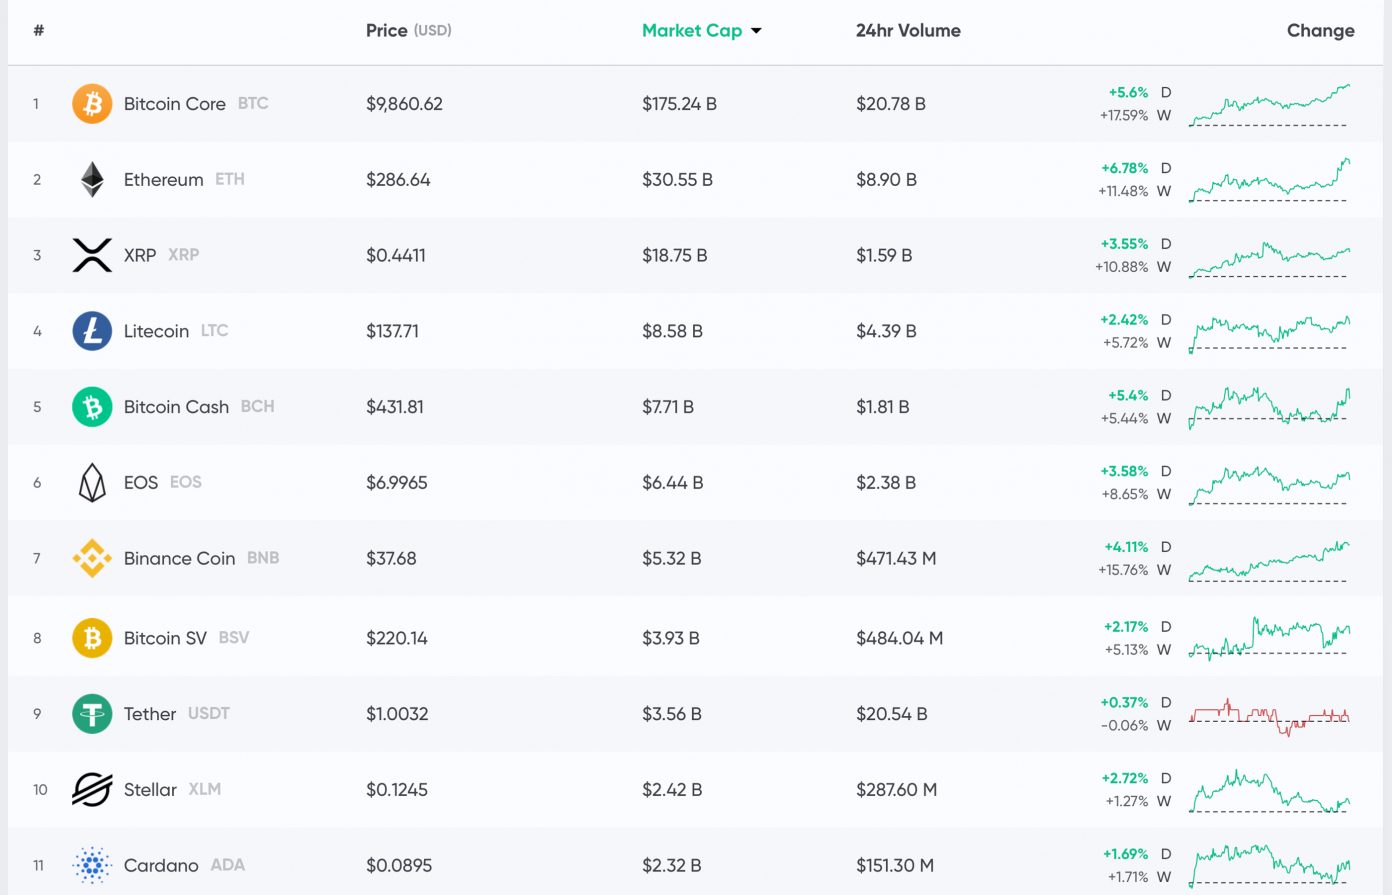Select the # ranking column header
Image resolution: width=1392 pixels, height=895 pixels.
point(37,31)
